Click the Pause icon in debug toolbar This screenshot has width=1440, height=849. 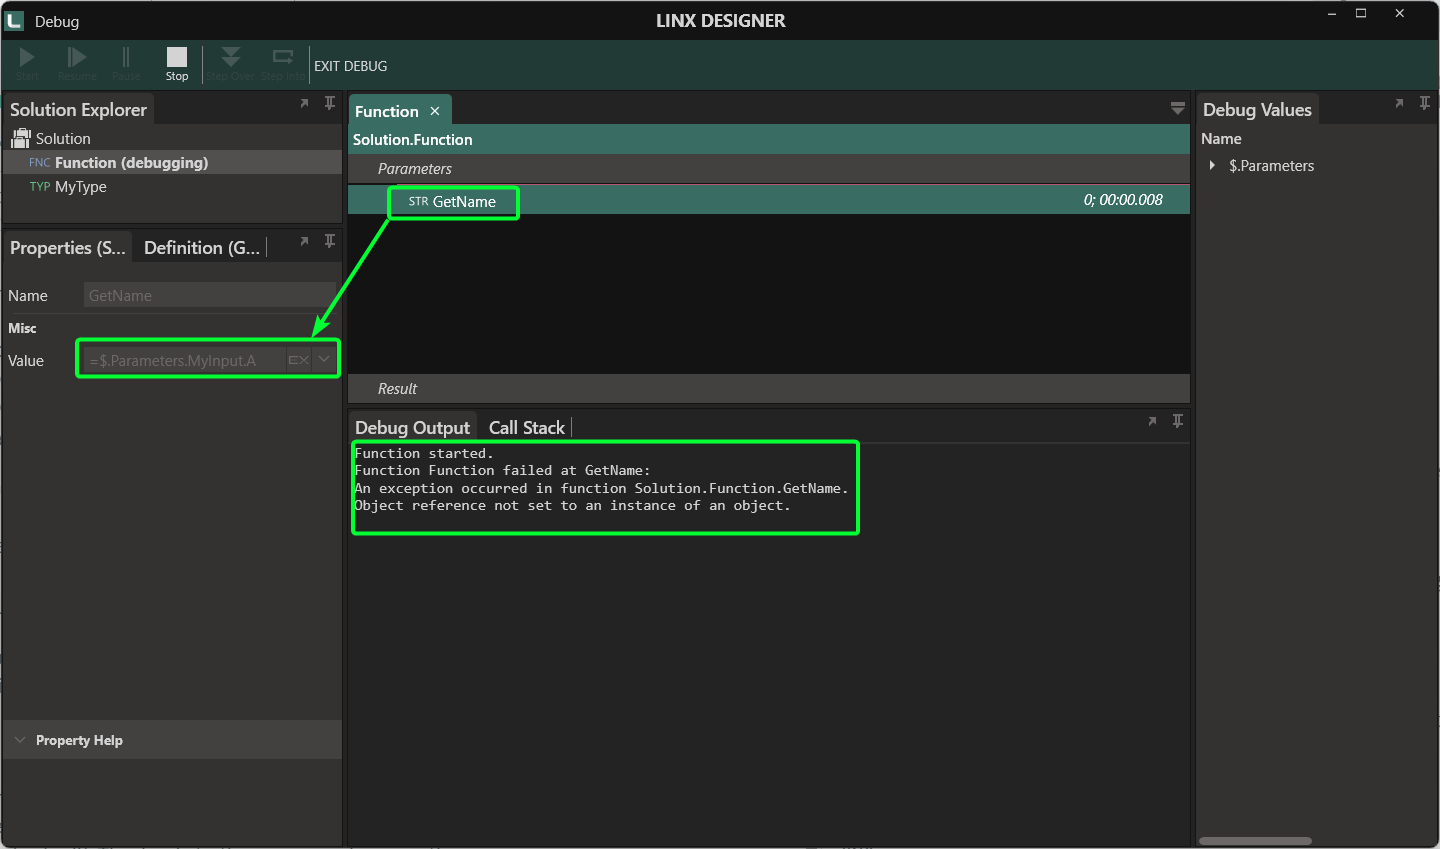(126, 57)
